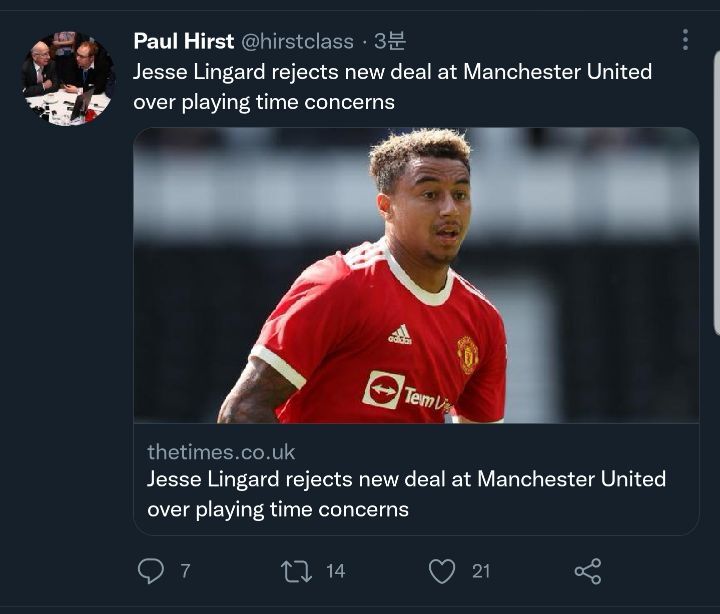
Task: Open the Paul Hirst display name
Action: tap(184, 41)
